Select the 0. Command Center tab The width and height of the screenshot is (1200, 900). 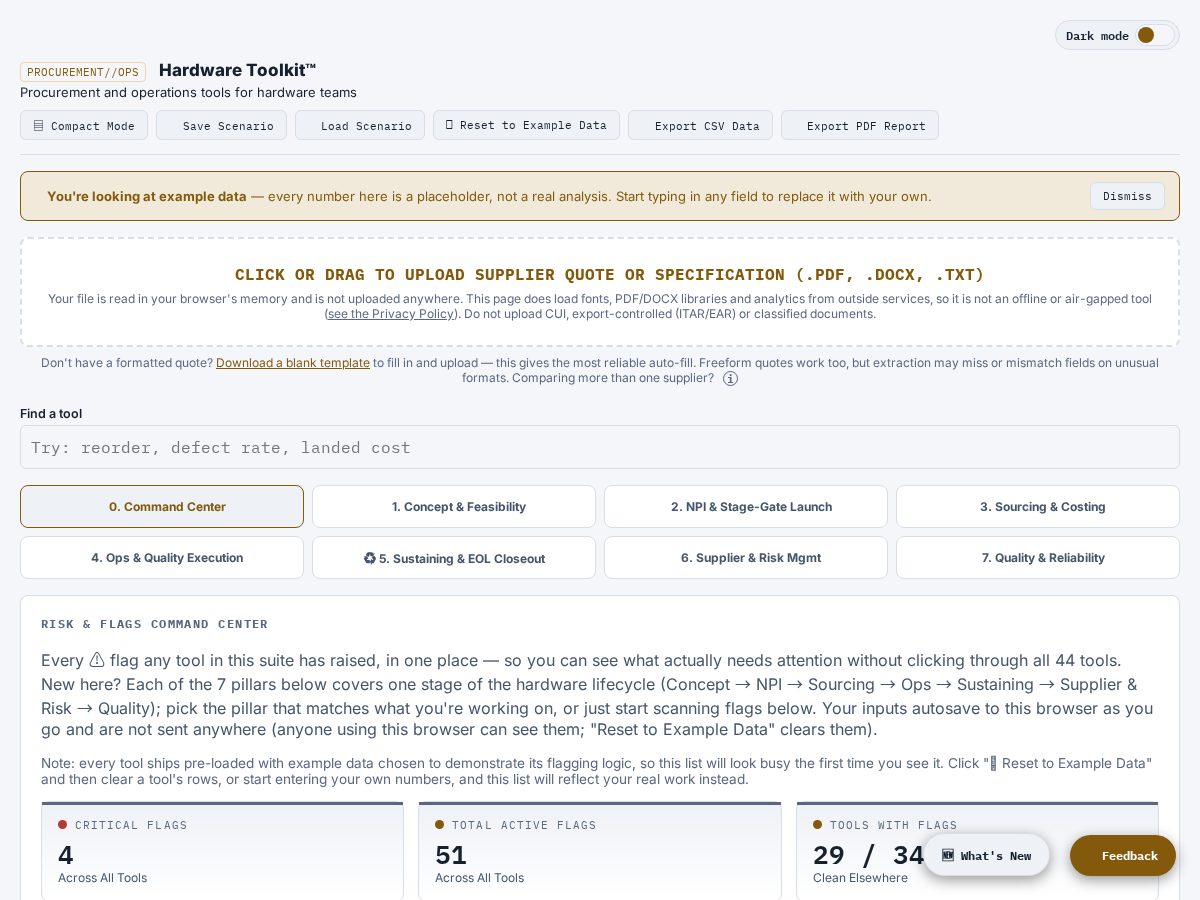click(162, 507)
